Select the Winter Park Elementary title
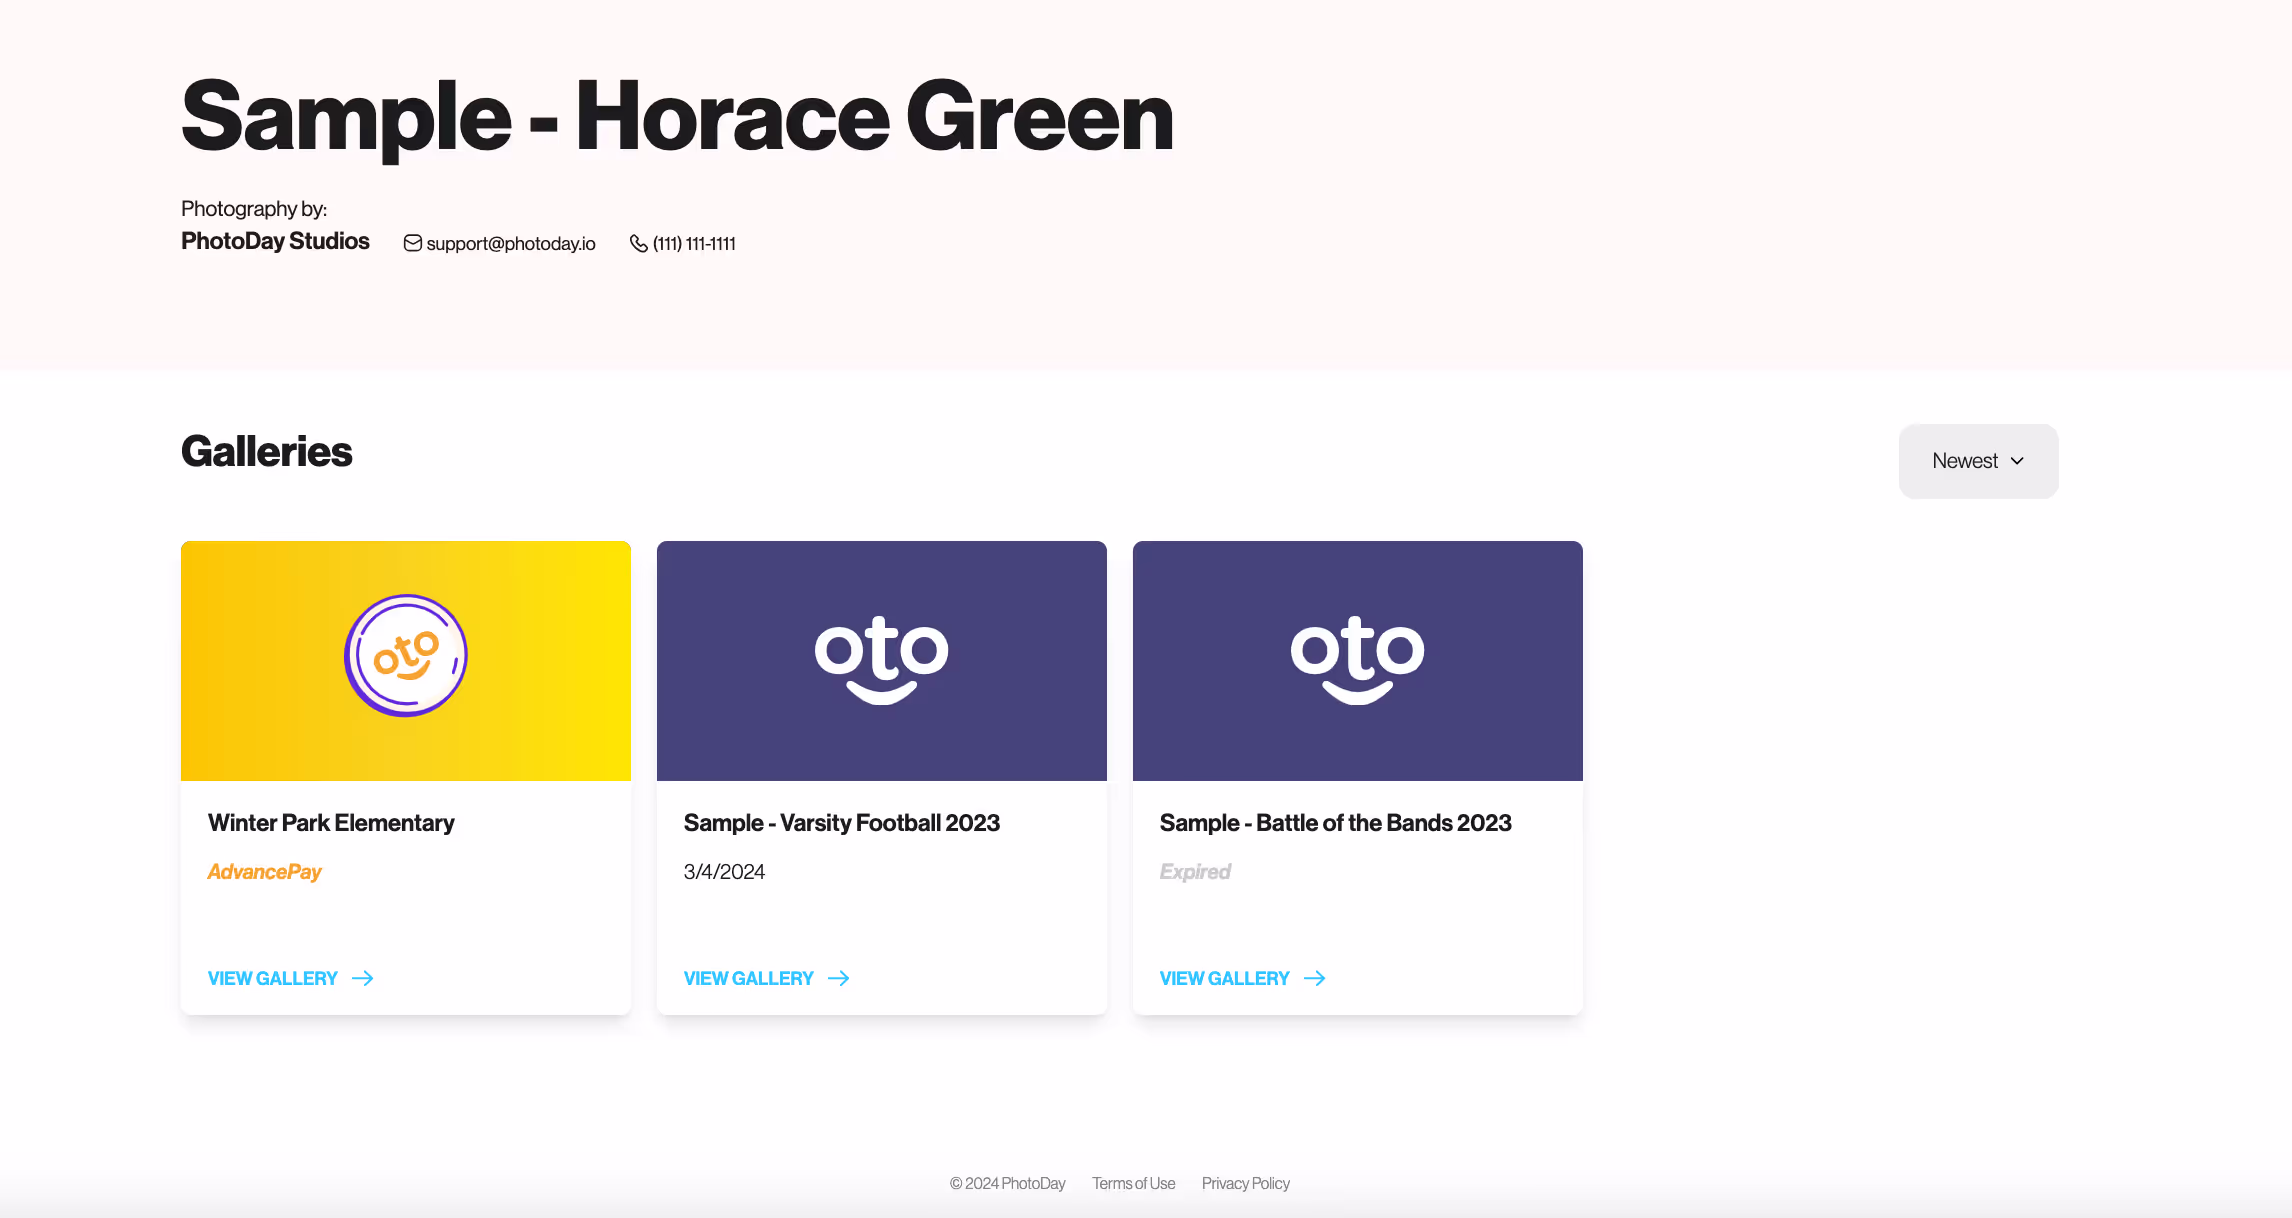Viewport: 2292px width, 1218px height. (x=331, y=823)
